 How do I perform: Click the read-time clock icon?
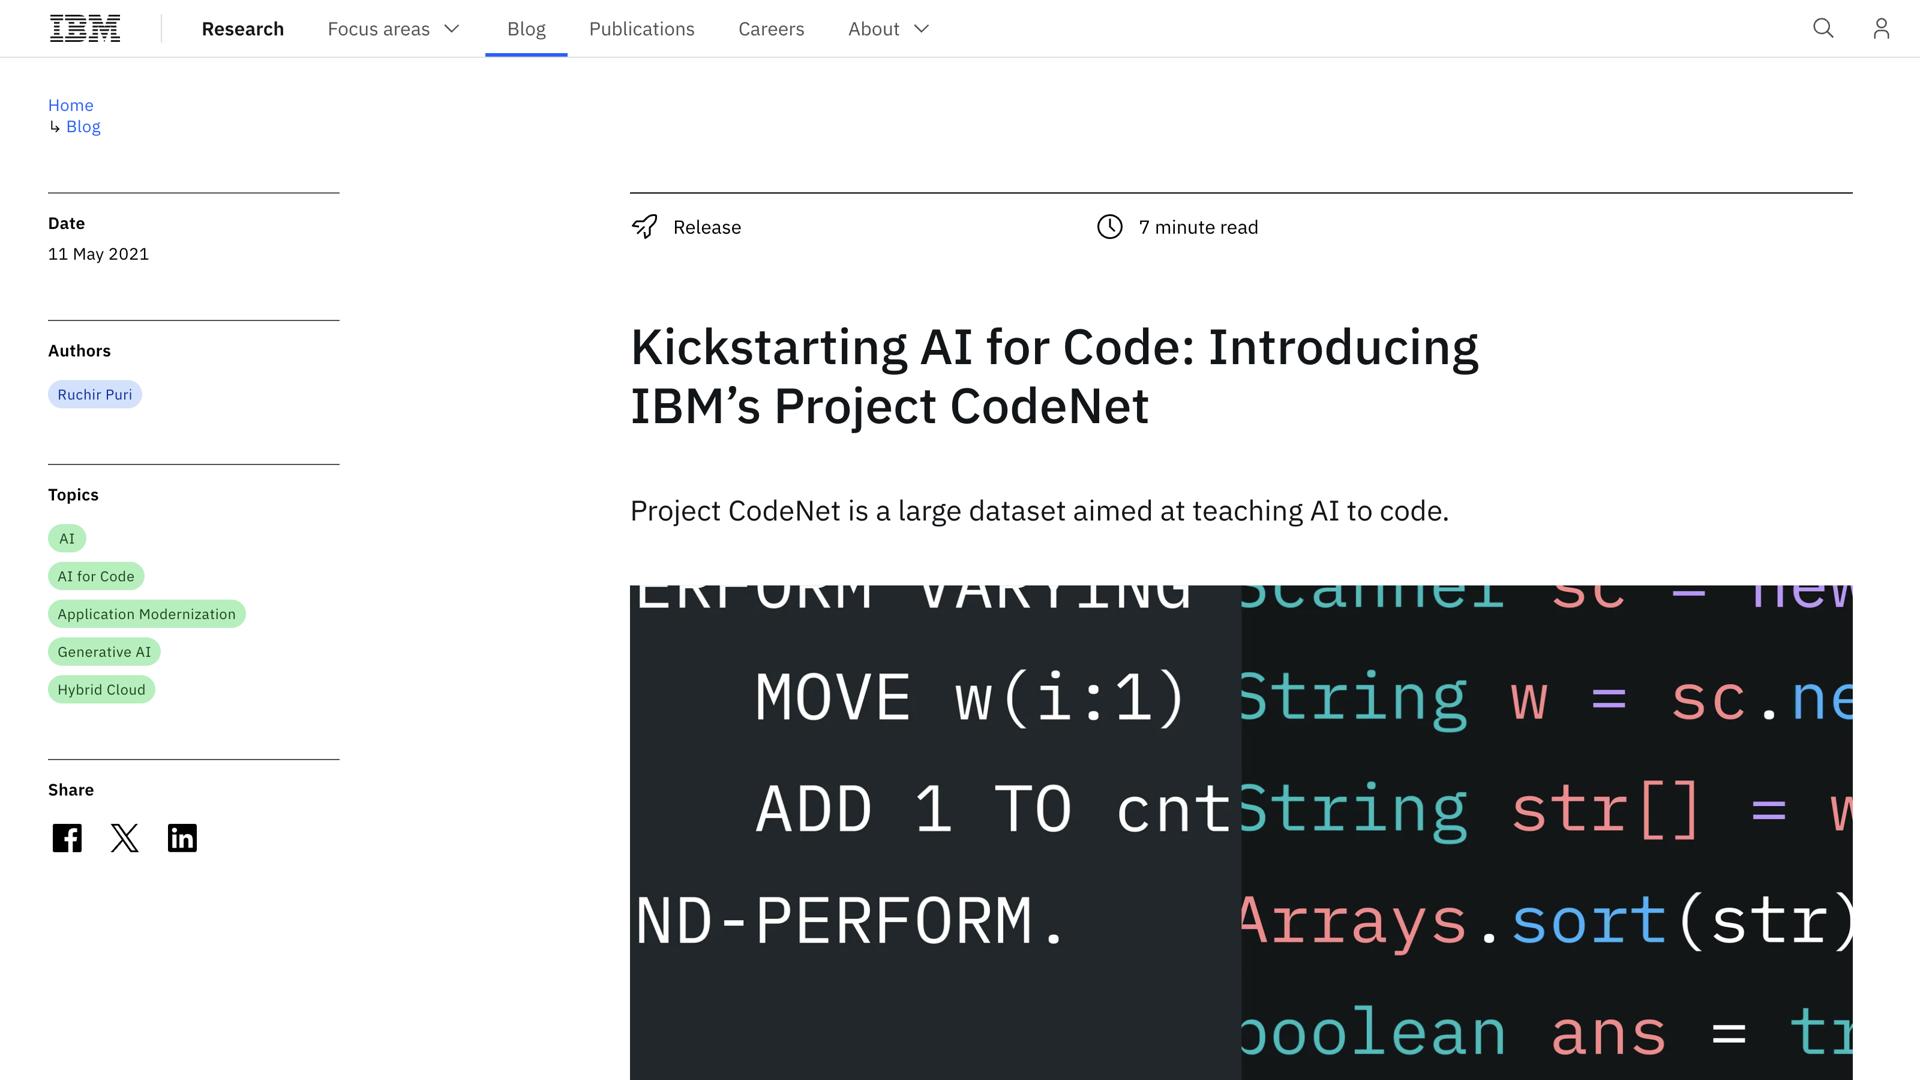[x=1110, y=227]
